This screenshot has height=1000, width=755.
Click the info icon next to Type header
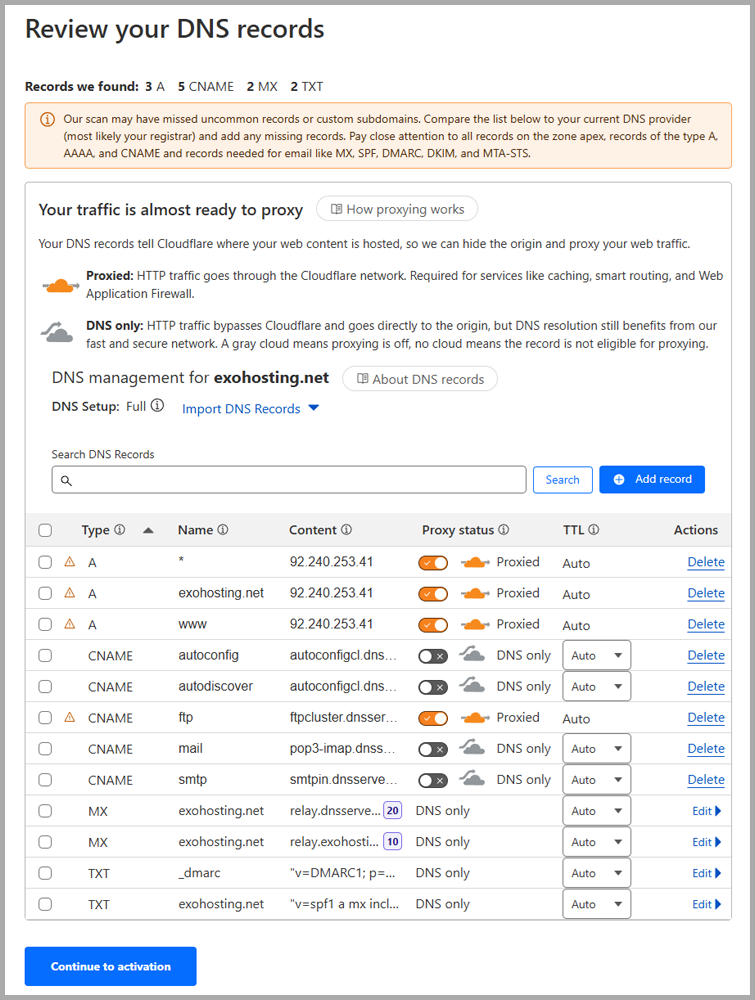pos(119,530)
